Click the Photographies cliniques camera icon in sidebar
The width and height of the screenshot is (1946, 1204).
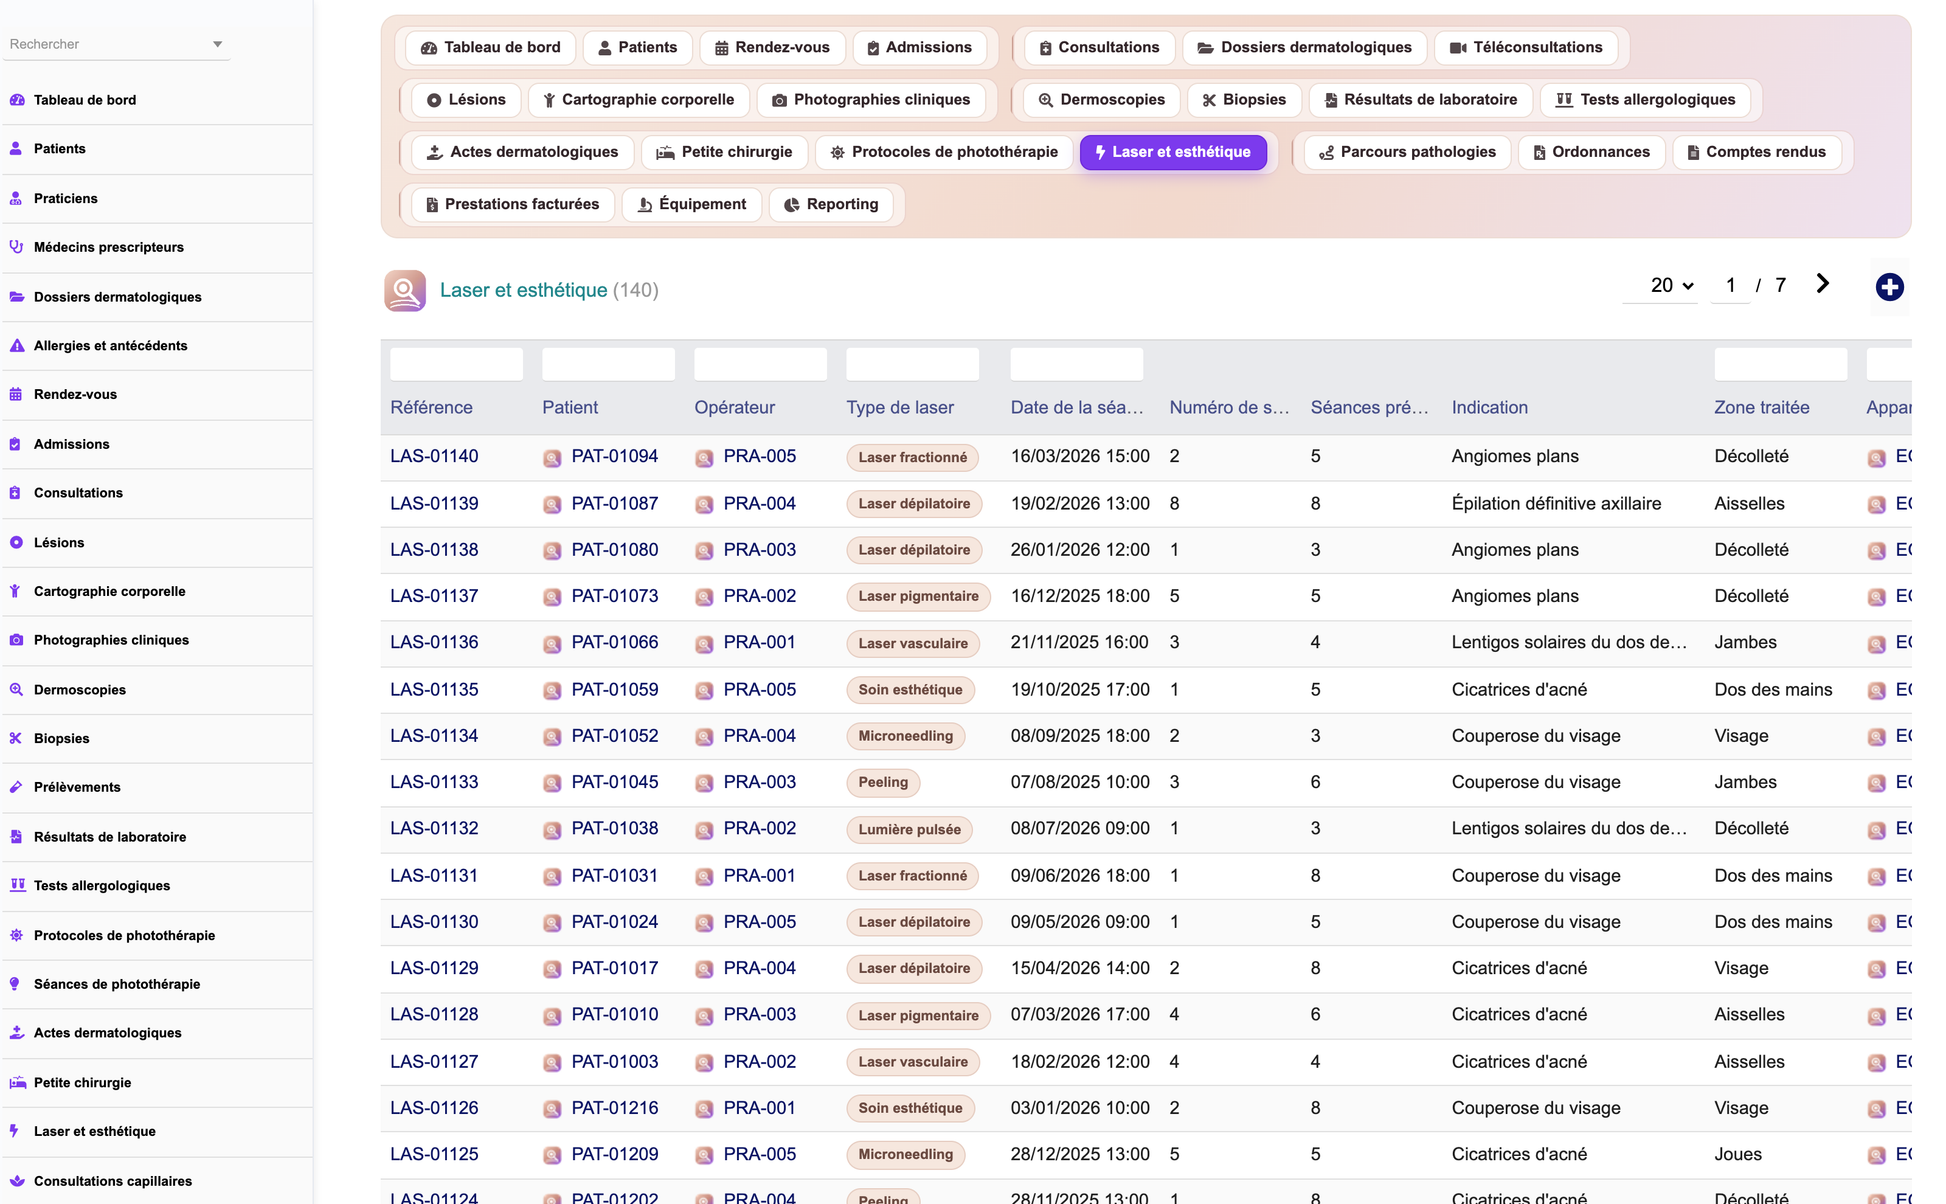pyautogui.click(x=17, y=640)
